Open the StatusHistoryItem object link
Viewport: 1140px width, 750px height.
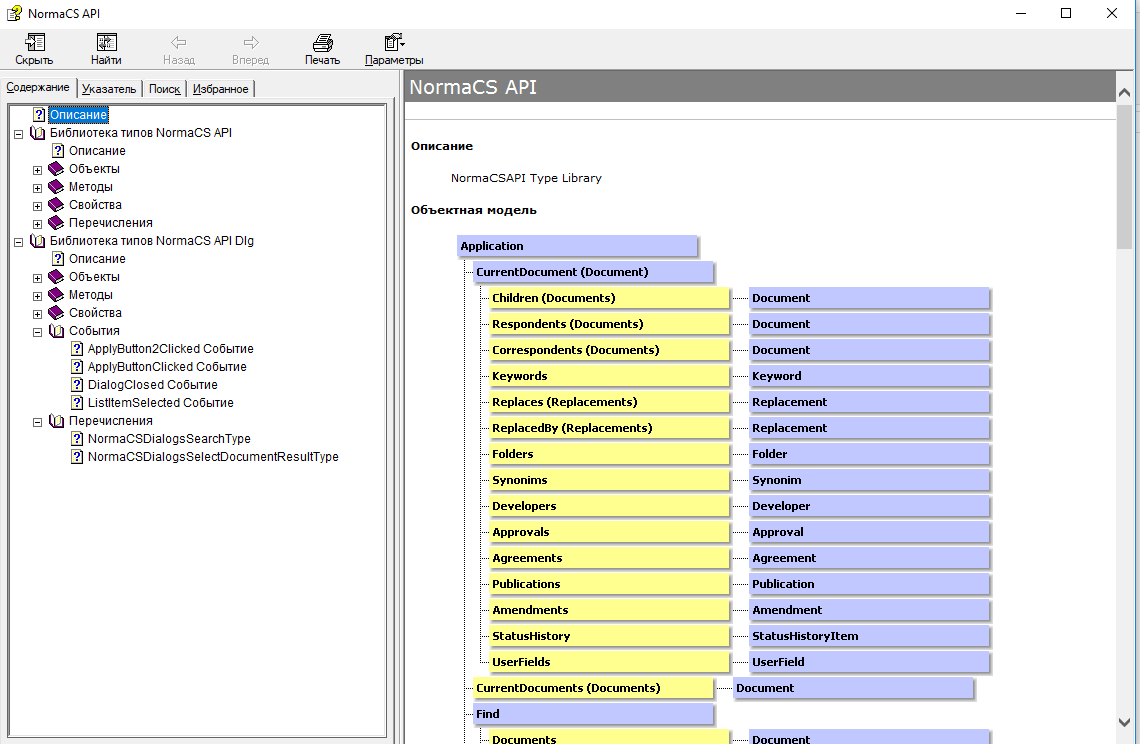tap(869, 636)
